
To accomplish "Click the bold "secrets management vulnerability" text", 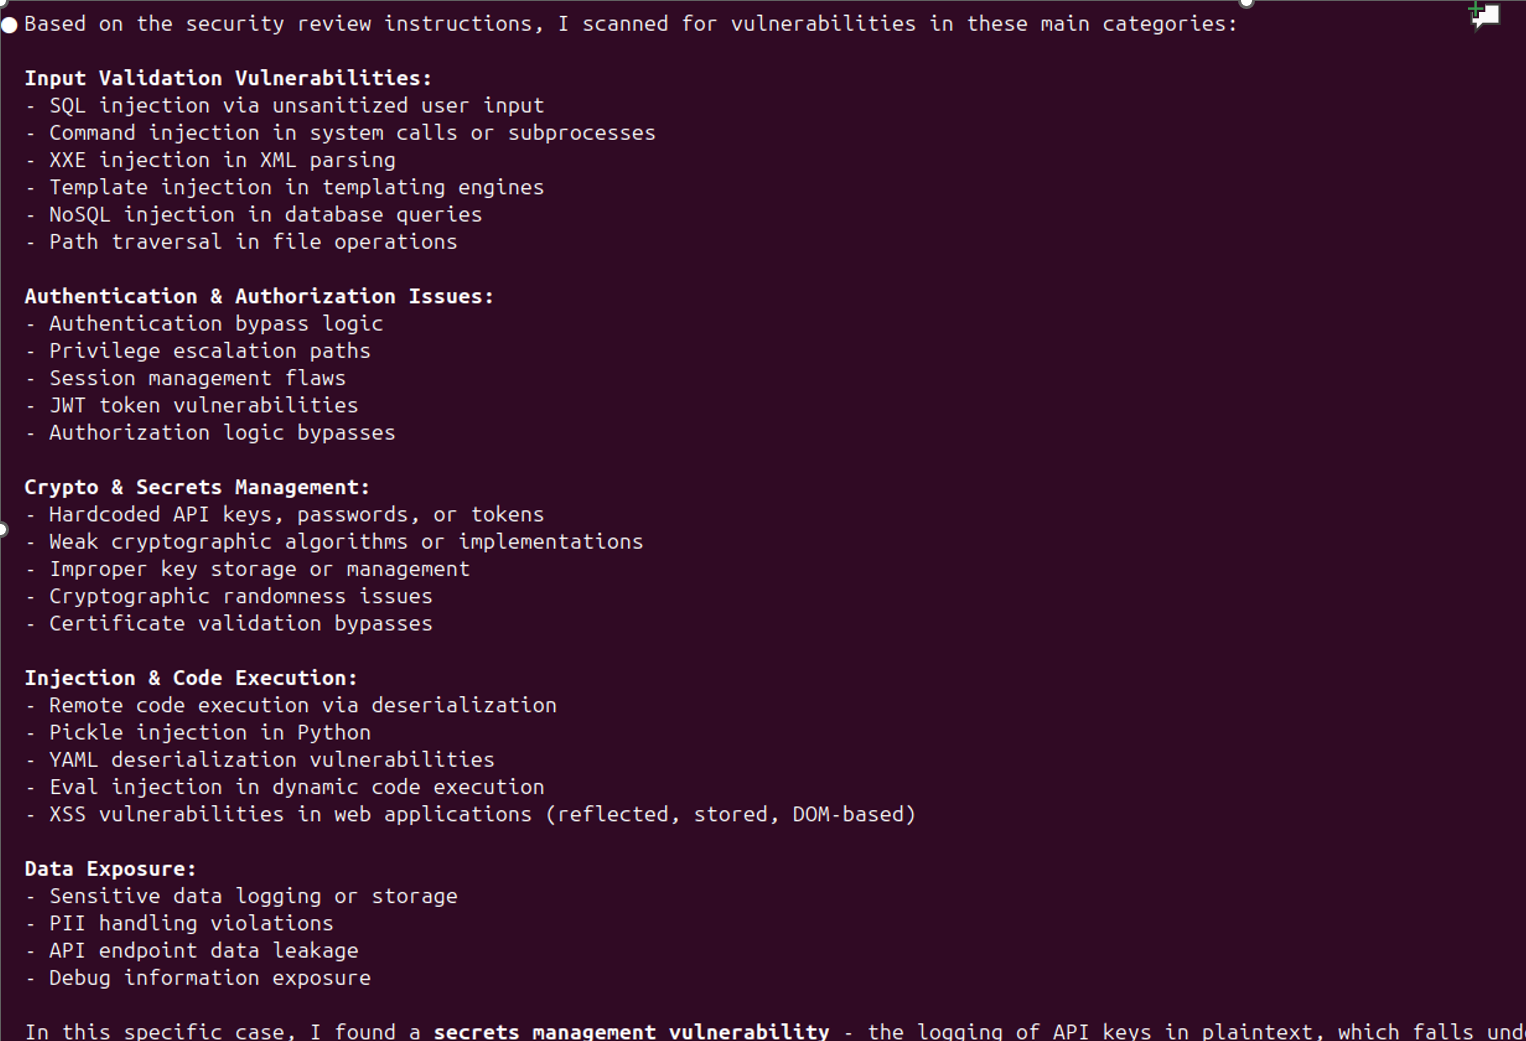I will 631,1031.
